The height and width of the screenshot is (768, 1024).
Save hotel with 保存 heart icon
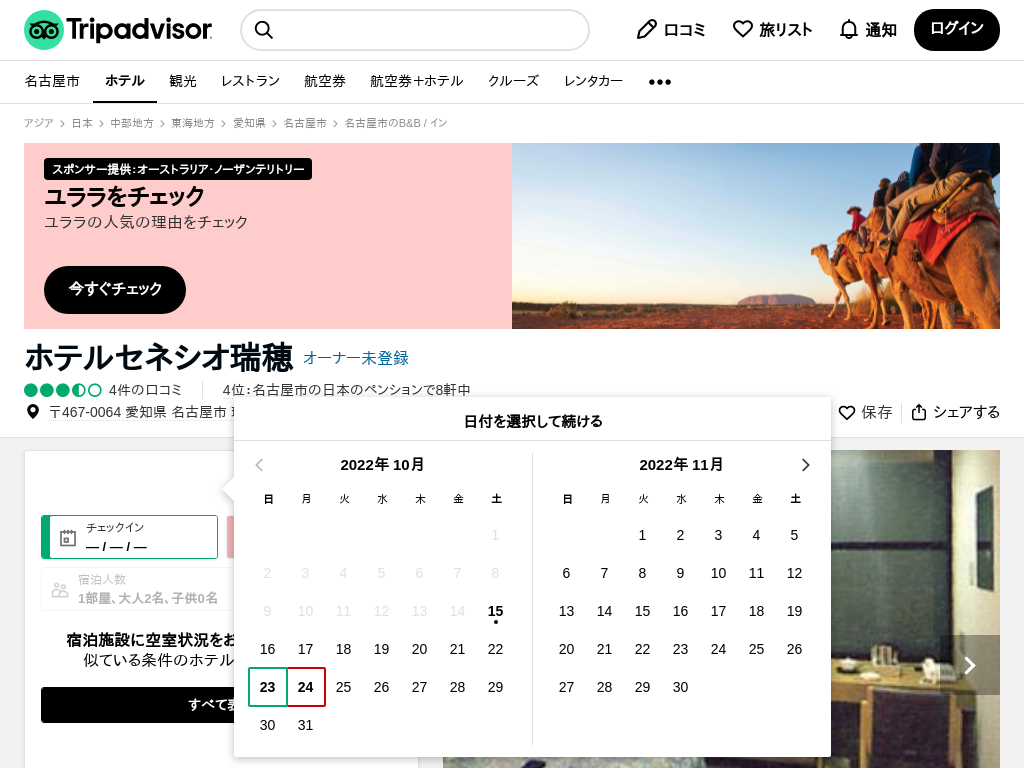click(x=847, y=412)
